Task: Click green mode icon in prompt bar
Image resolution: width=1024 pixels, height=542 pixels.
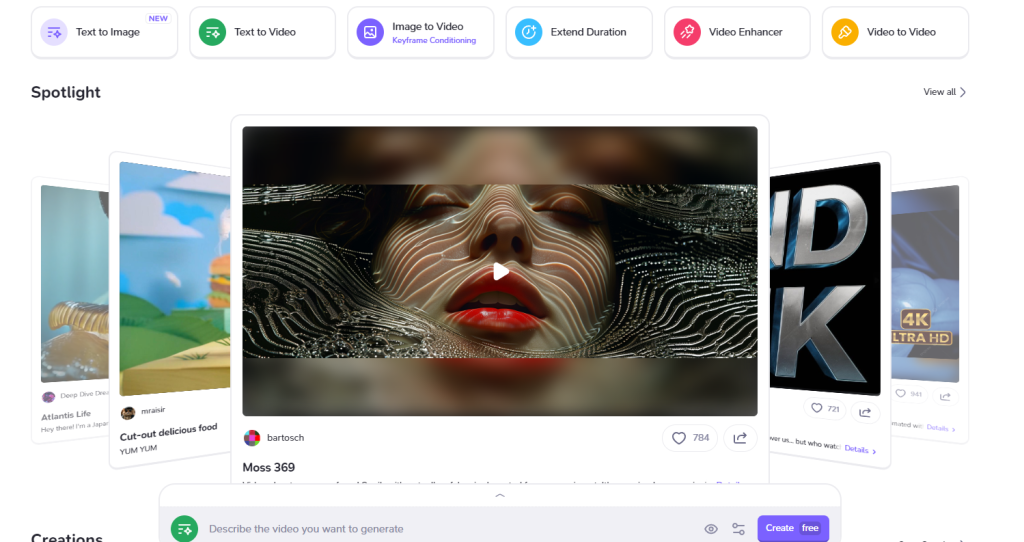Action: (184, 529)
